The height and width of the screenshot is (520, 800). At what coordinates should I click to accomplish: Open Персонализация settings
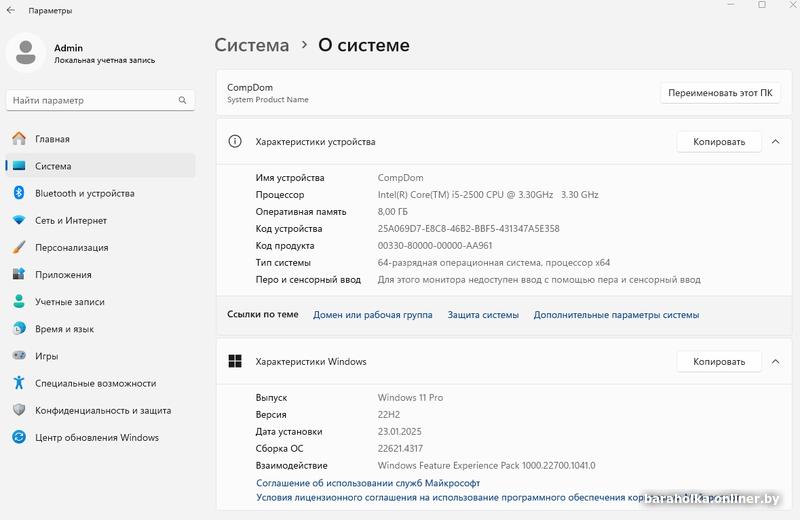pyautogui.click(x=101, y=247)
